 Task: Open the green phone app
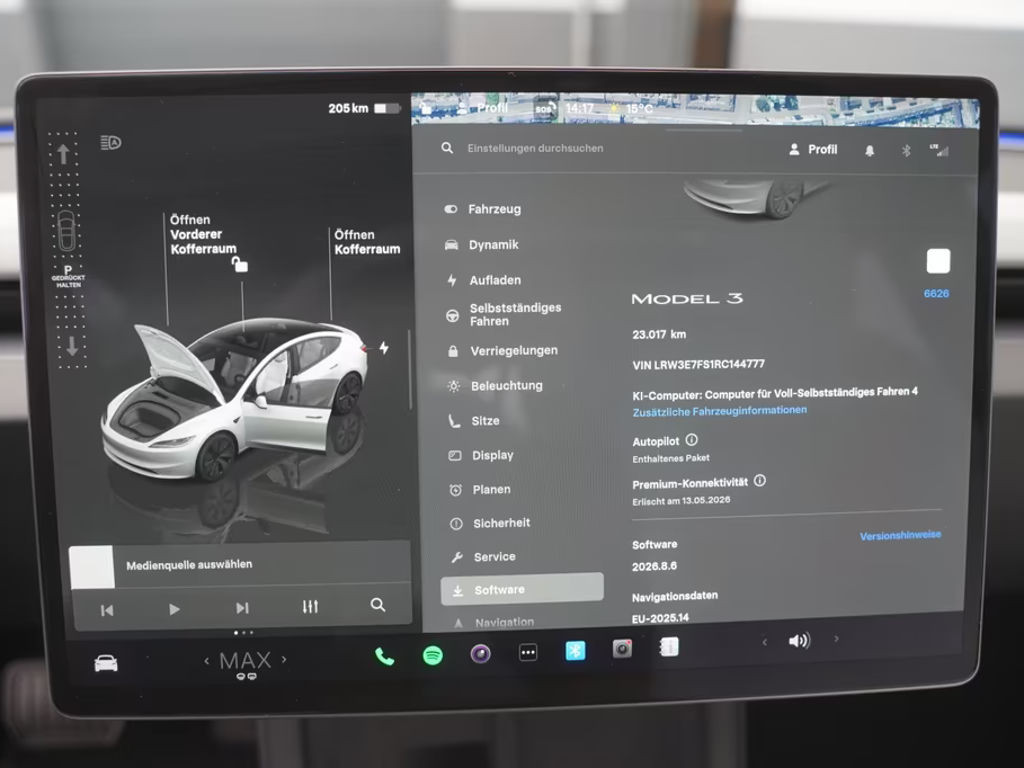[385, 656]
